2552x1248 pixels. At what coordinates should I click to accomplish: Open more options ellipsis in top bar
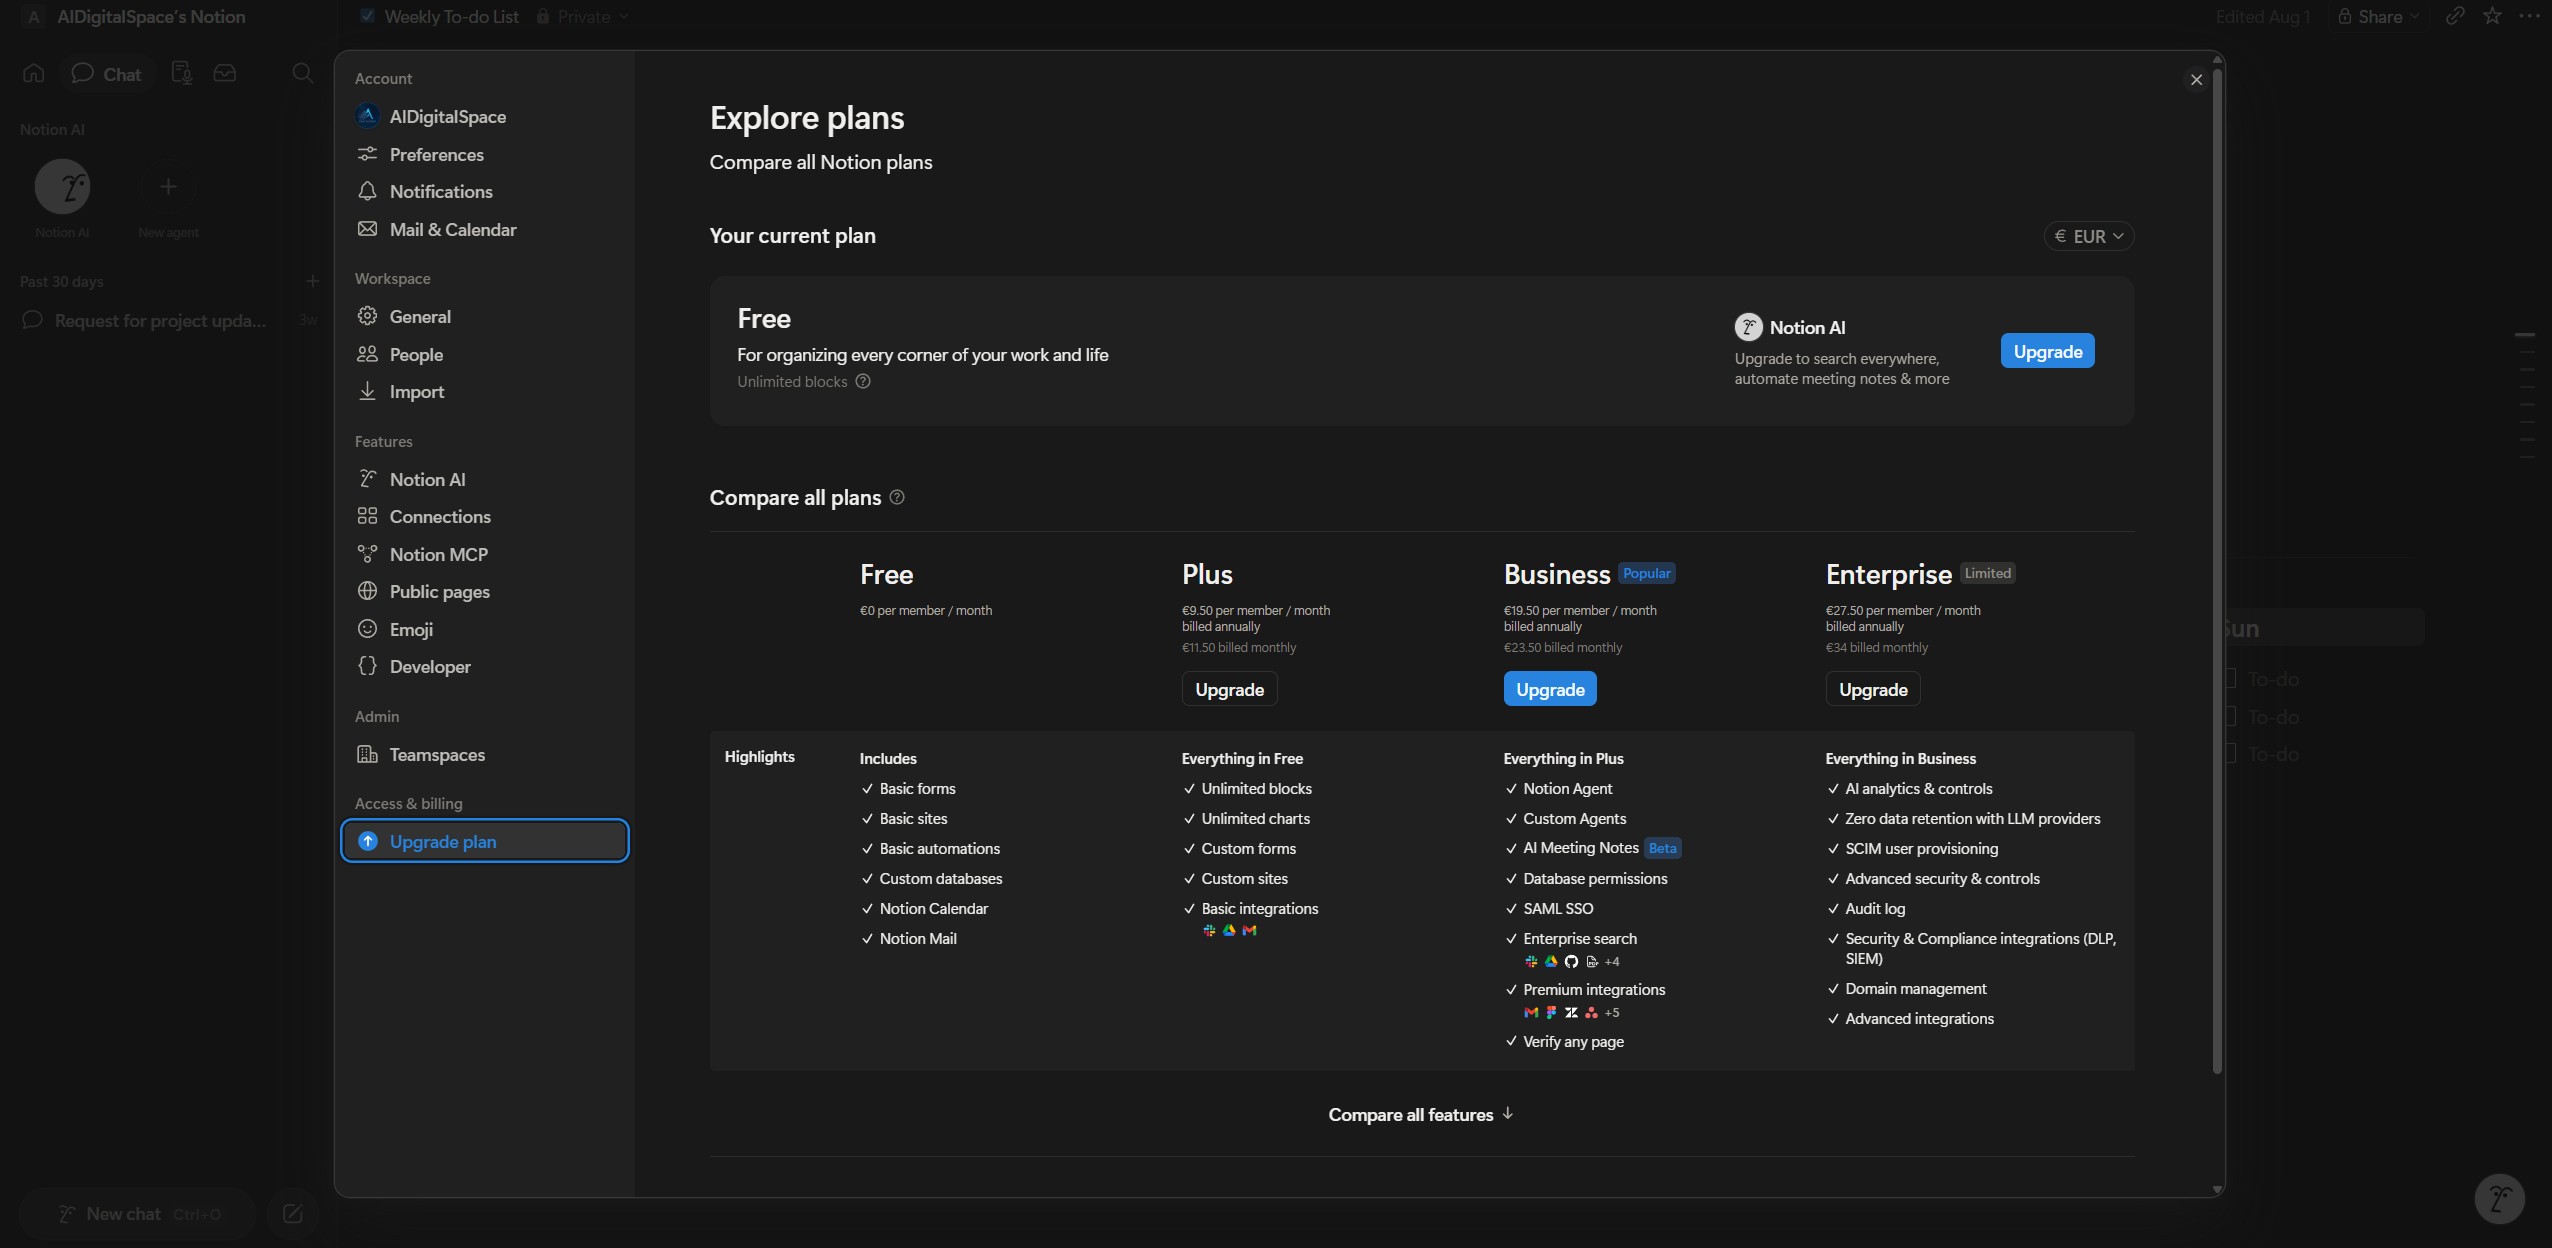point(2529,16)
